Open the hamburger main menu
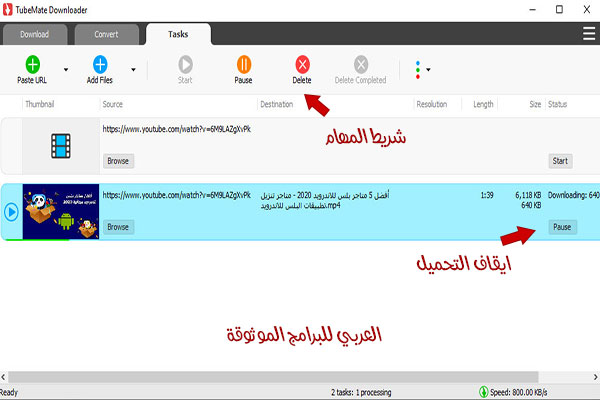This screenshot has width=600, height=400. (589, 34)
